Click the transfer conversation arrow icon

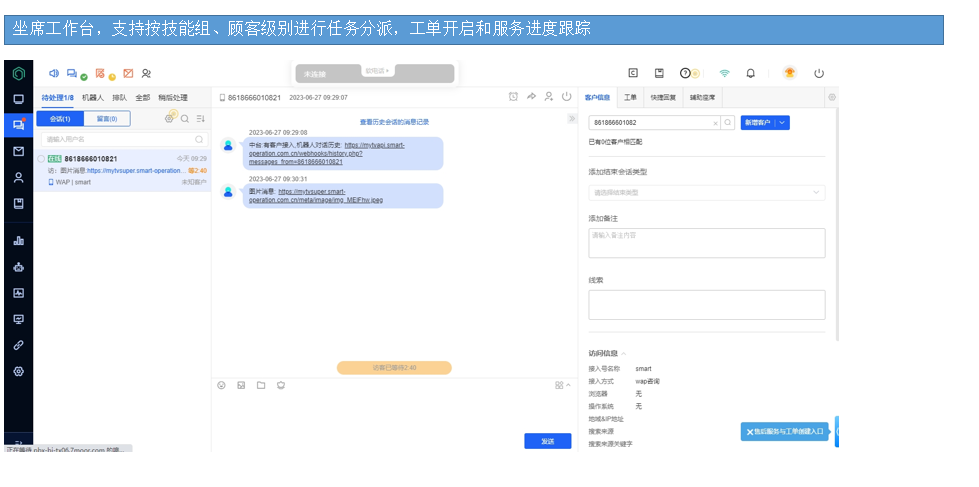click(531, 97)
